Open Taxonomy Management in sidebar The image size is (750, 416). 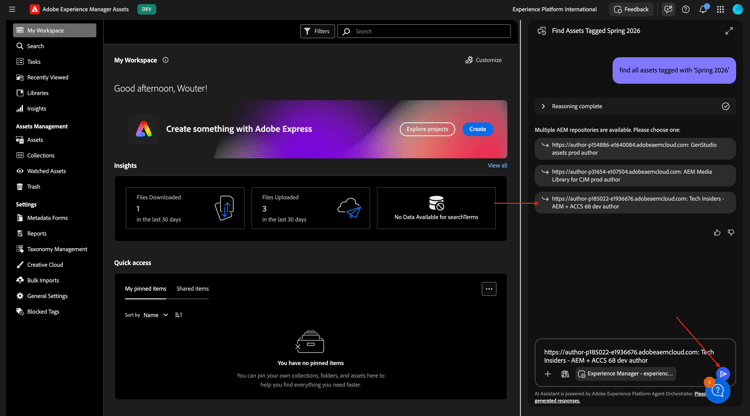click(x=55, y=249)
